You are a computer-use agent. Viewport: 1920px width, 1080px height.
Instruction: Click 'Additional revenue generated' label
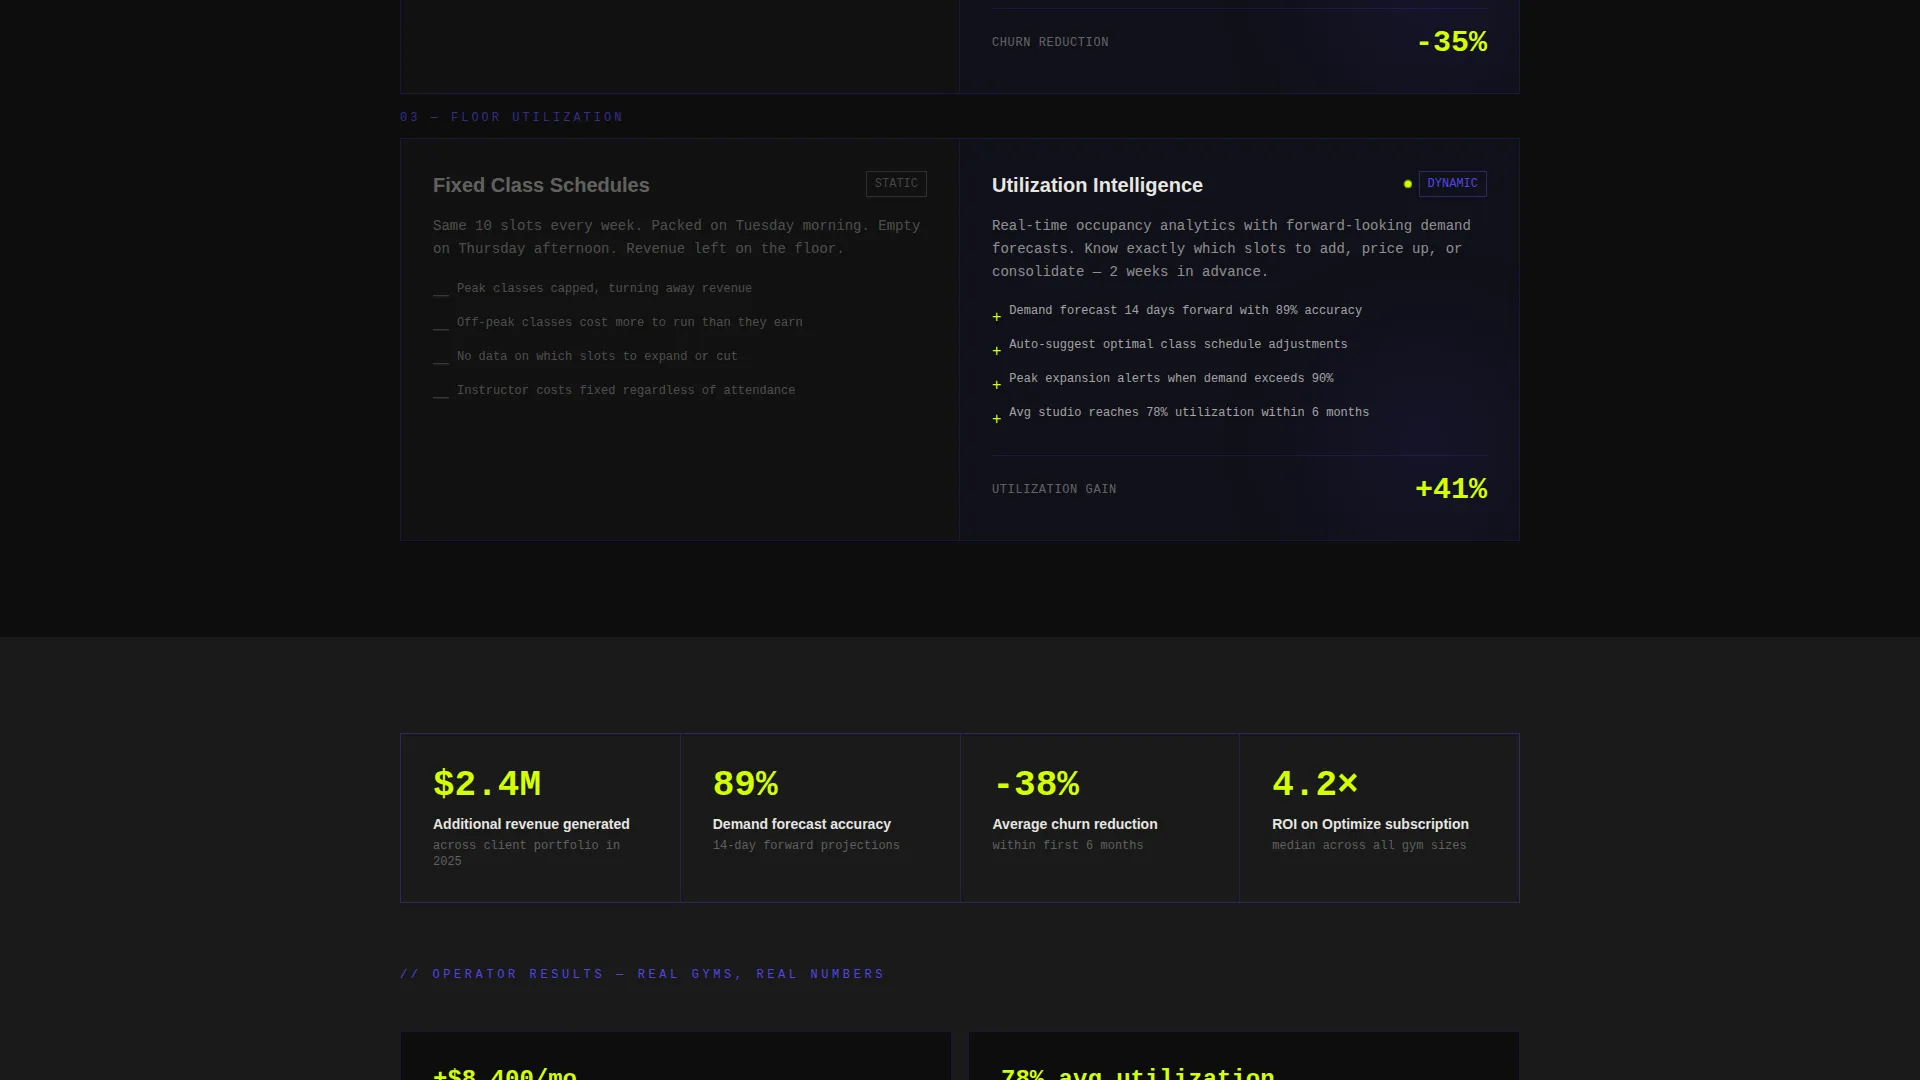pyautogui.click(x=531, y=824)
